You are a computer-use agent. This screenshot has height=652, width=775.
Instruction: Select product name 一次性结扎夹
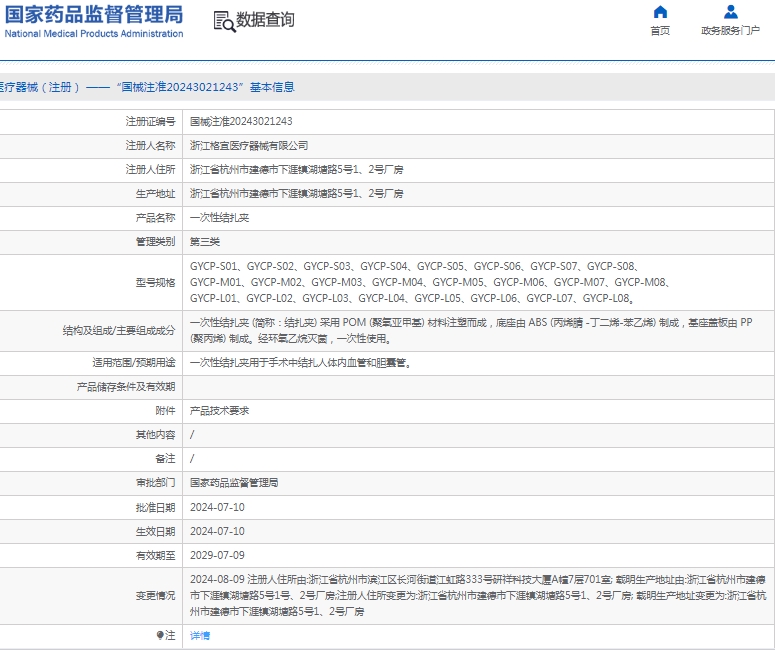pos(219,217)
